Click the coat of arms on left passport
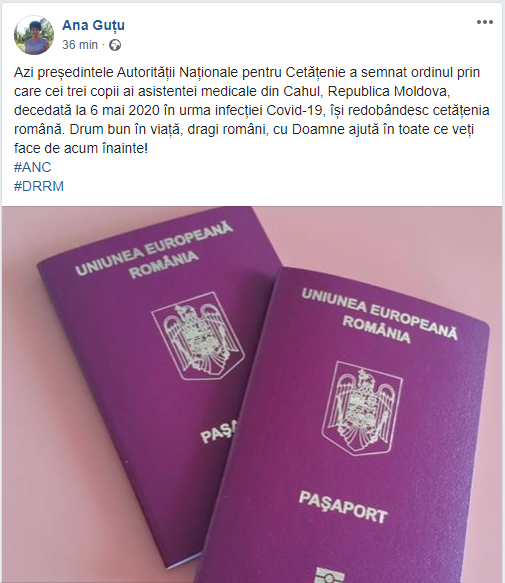The height and width of the screenshot is (583, 505). point(198,336)
